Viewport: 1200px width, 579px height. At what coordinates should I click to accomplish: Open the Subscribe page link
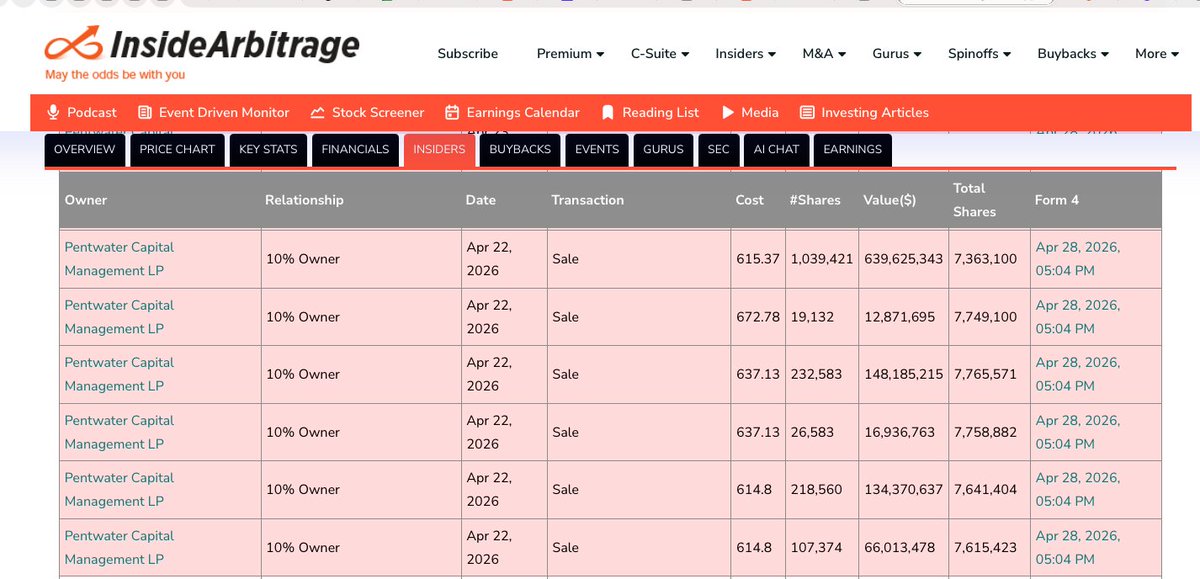pyautogui.click(x=467, y=54)
